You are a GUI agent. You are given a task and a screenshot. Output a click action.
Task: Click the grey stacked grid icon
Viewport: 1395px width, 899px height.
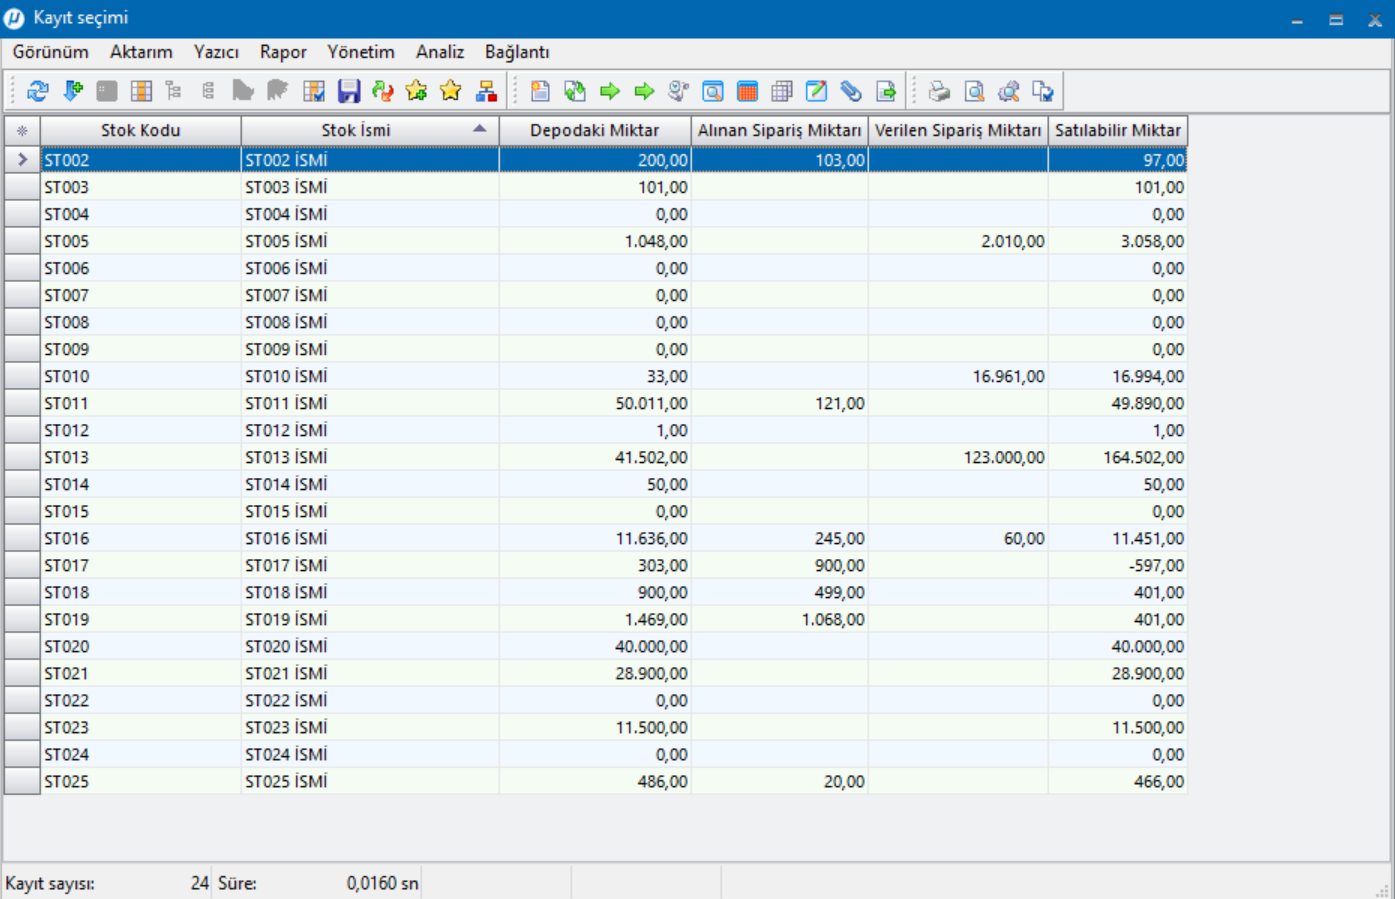click(782, 91)
